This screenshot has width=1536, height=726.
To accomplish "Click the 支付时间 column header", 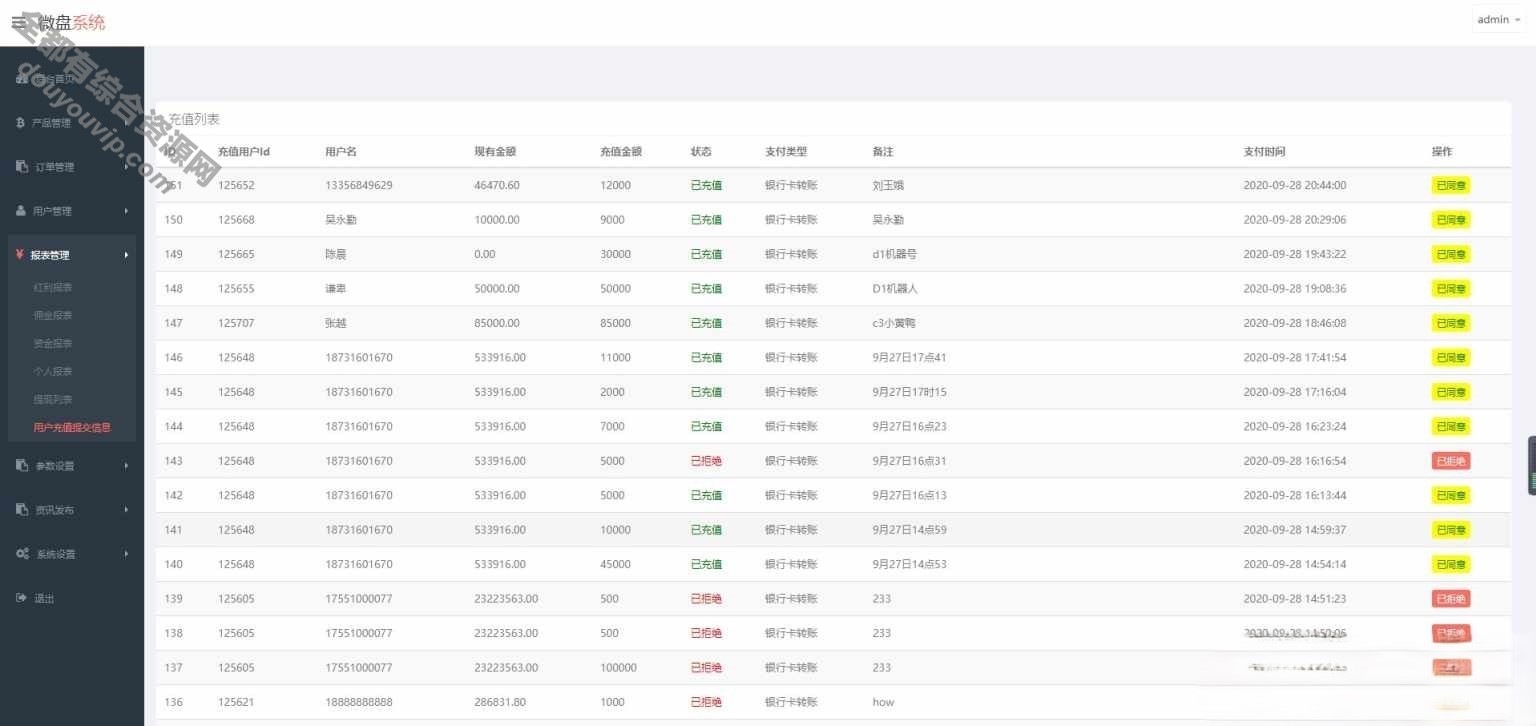I will tap(1264, 152).
